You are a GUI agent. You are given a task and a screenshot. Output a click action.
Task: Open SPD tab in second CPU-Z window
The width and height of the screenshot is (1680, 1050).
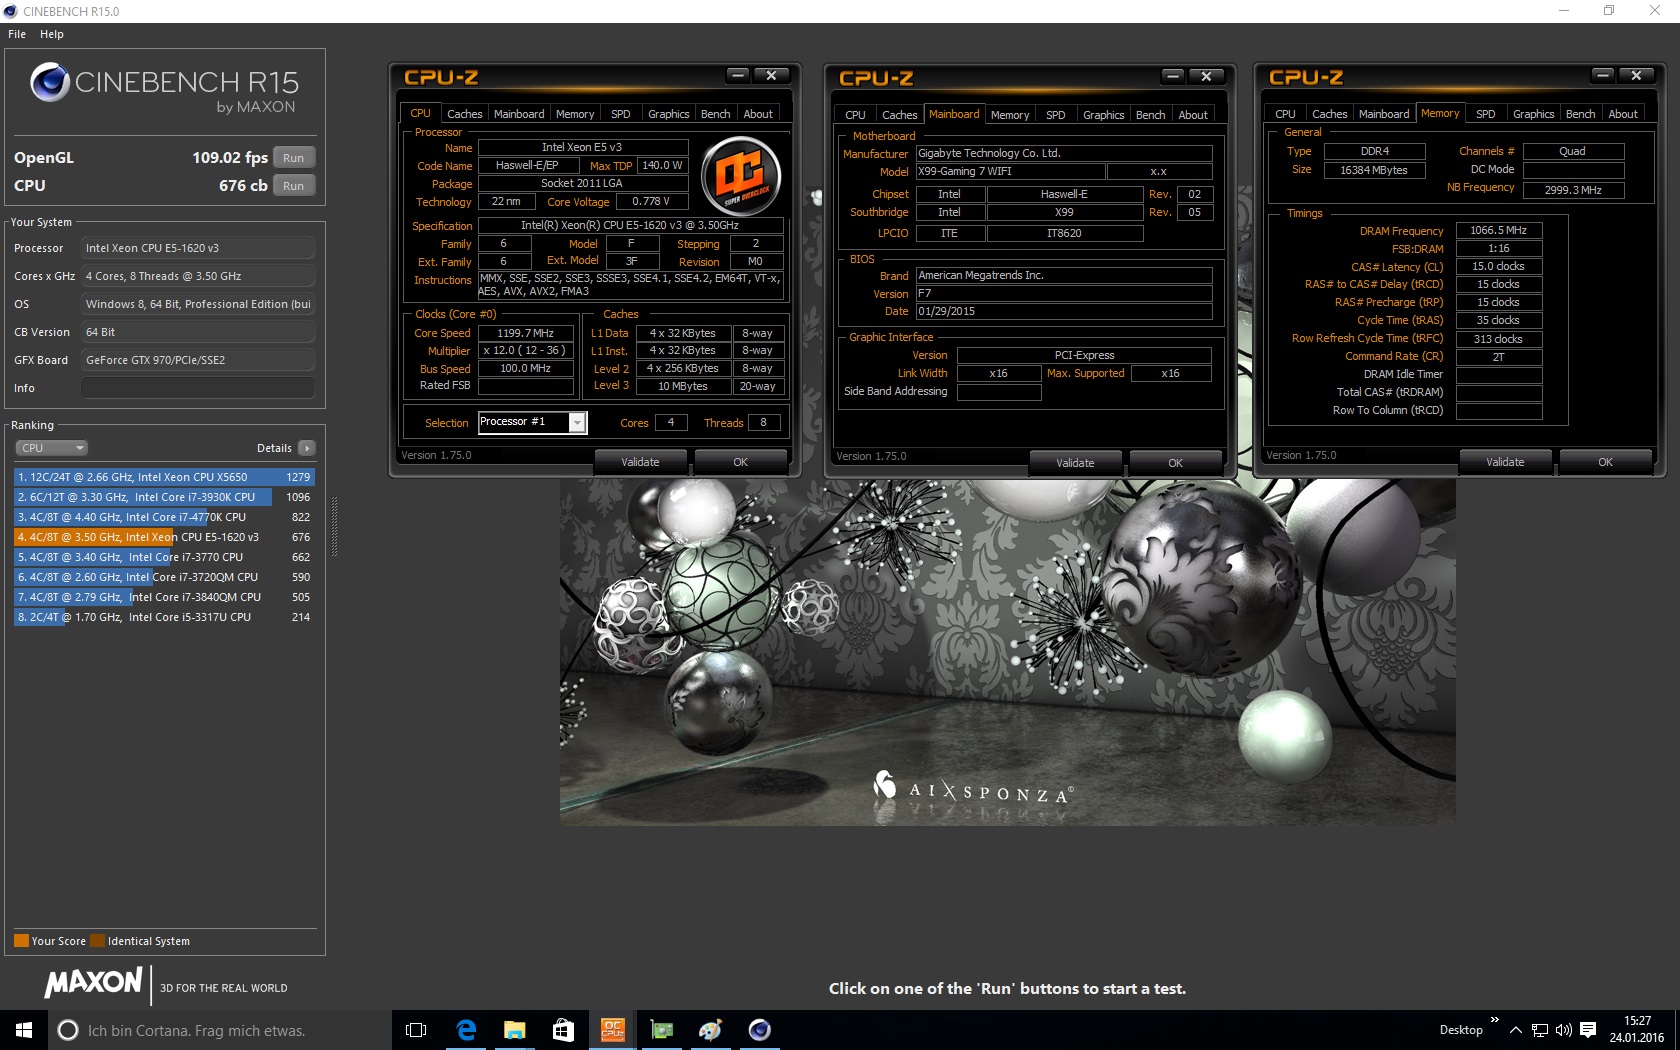pos(1055,115)
